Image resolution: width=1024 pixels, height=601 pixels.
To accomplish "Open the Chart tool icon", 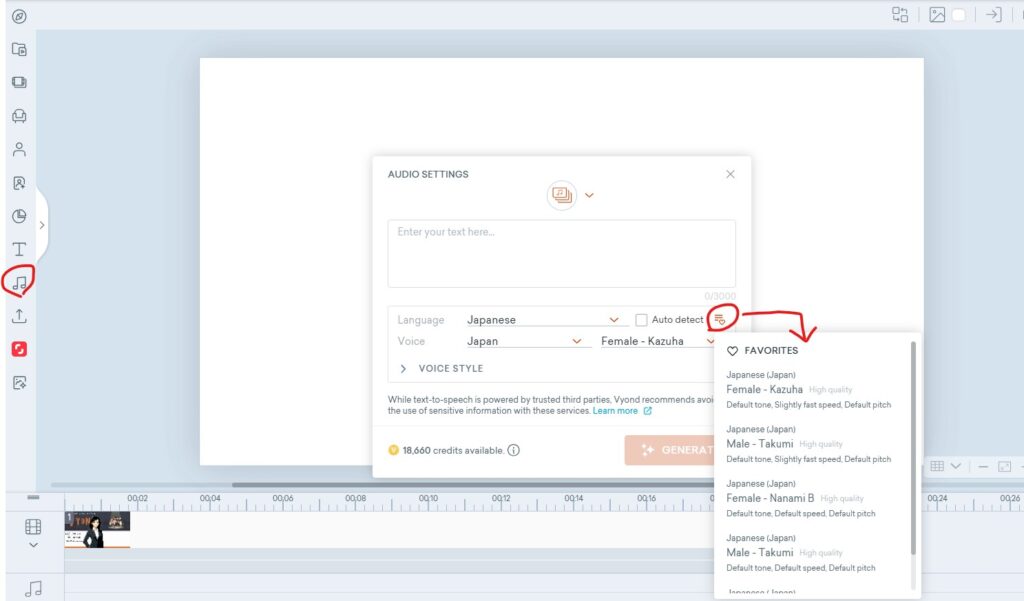I will [19, 216].
